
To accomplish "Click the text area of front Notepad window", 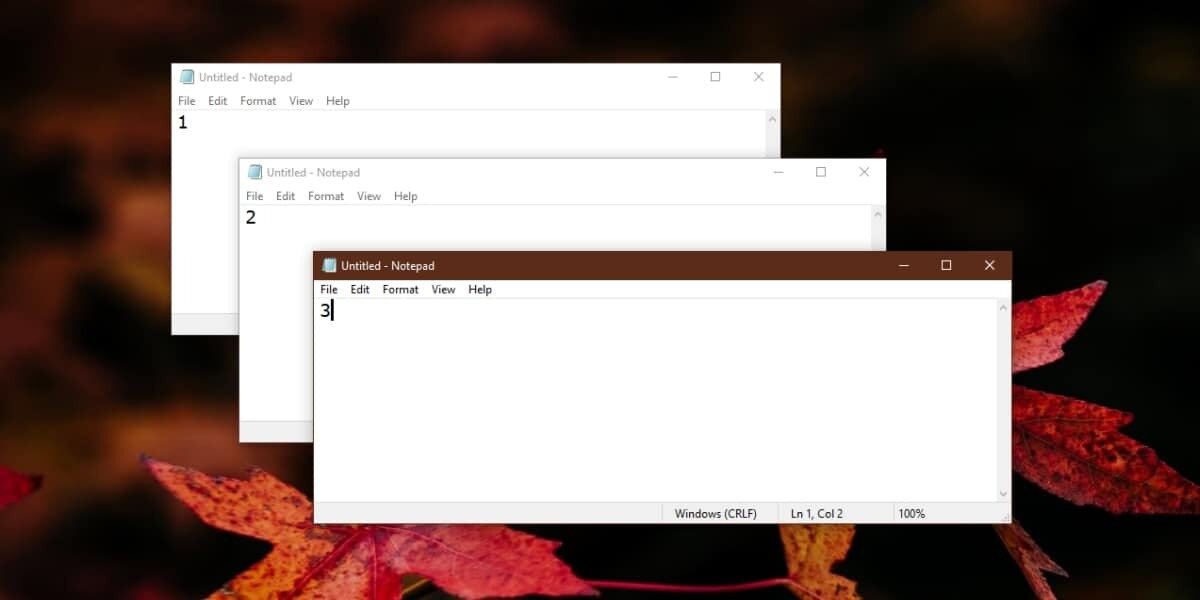I will [x=655, y=400].
